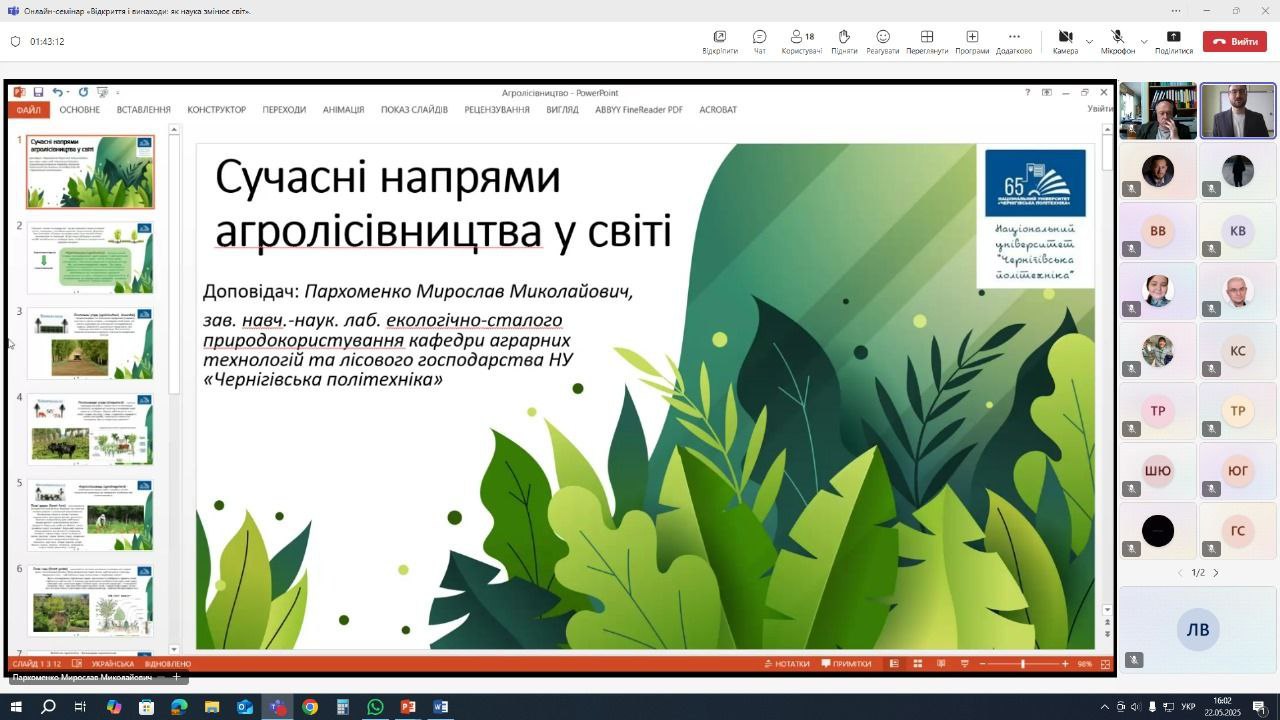Open the Конструктор ribbon tab
This screenshot has width=1280, height=720.
point(216,110)
